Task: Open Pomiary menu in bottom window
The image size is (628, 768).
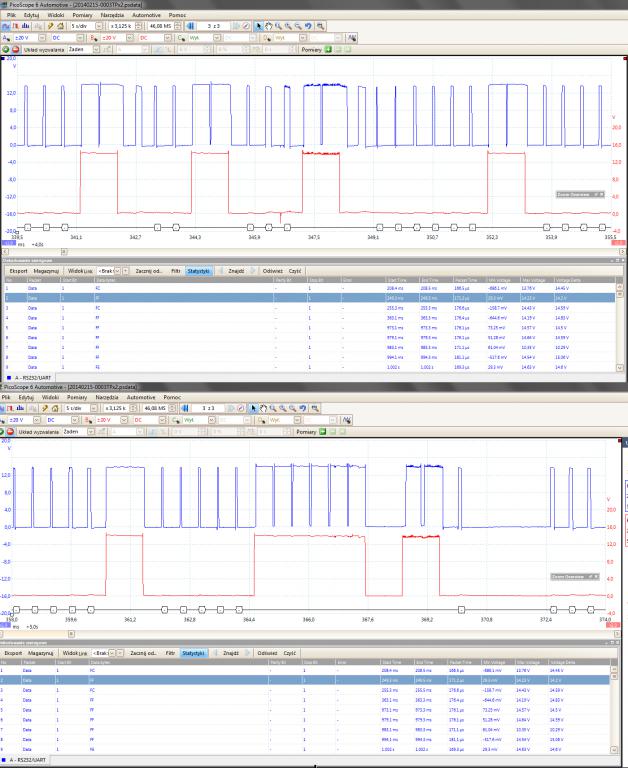Action: (x=77, y=397)
